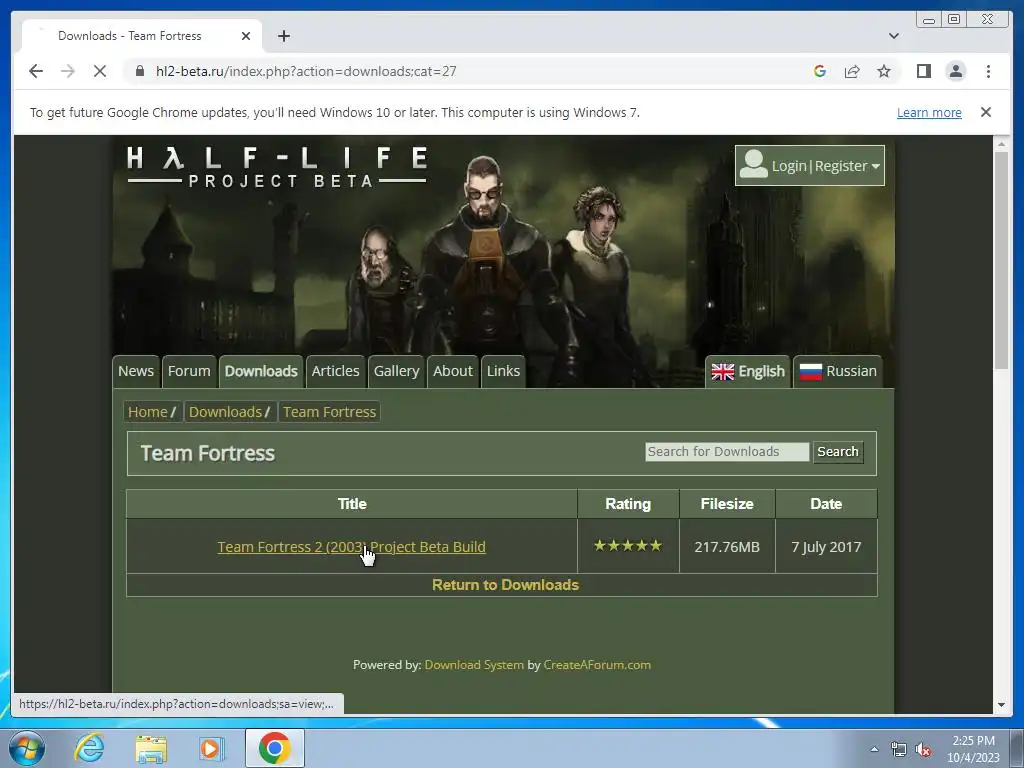
Task: Click the Title column header
Action: (352, 504)
